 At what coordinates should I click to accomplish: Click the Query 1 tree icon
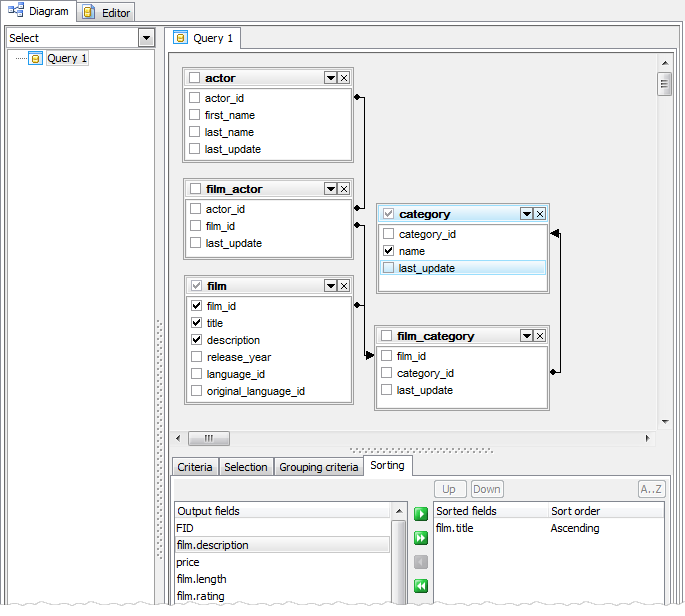click(35, 59)
